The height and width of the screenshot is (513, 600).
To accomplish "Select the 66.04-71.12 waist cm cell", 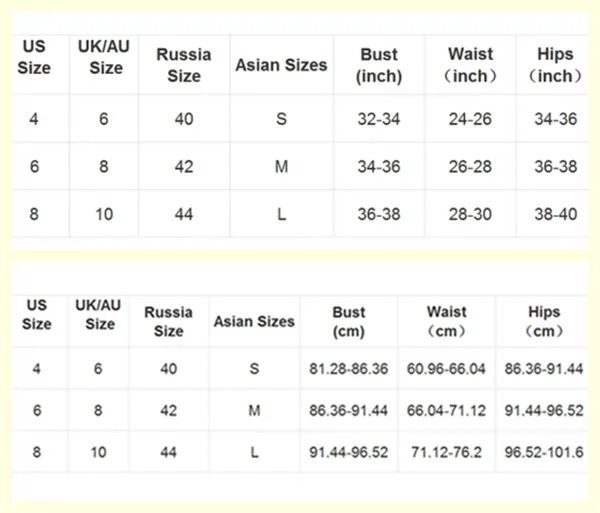I will (x=446, y=410).
